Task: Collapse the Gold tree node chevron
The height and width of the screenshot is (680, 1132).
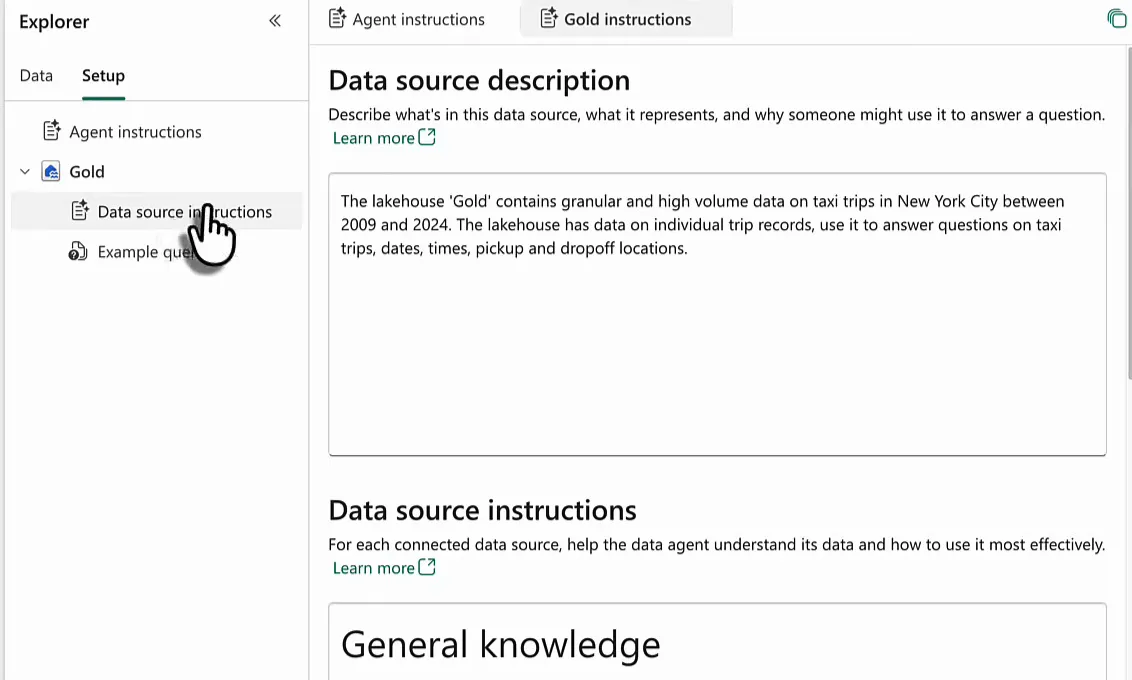Action: pyautogui.click(x=25, y=172)
